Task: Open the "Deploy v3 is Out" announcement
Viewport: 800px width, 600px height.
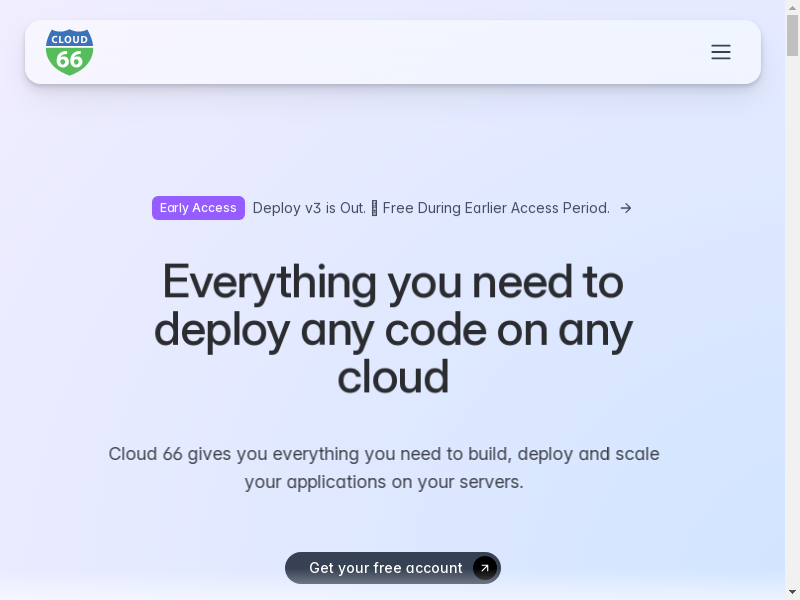Action: 308,208
